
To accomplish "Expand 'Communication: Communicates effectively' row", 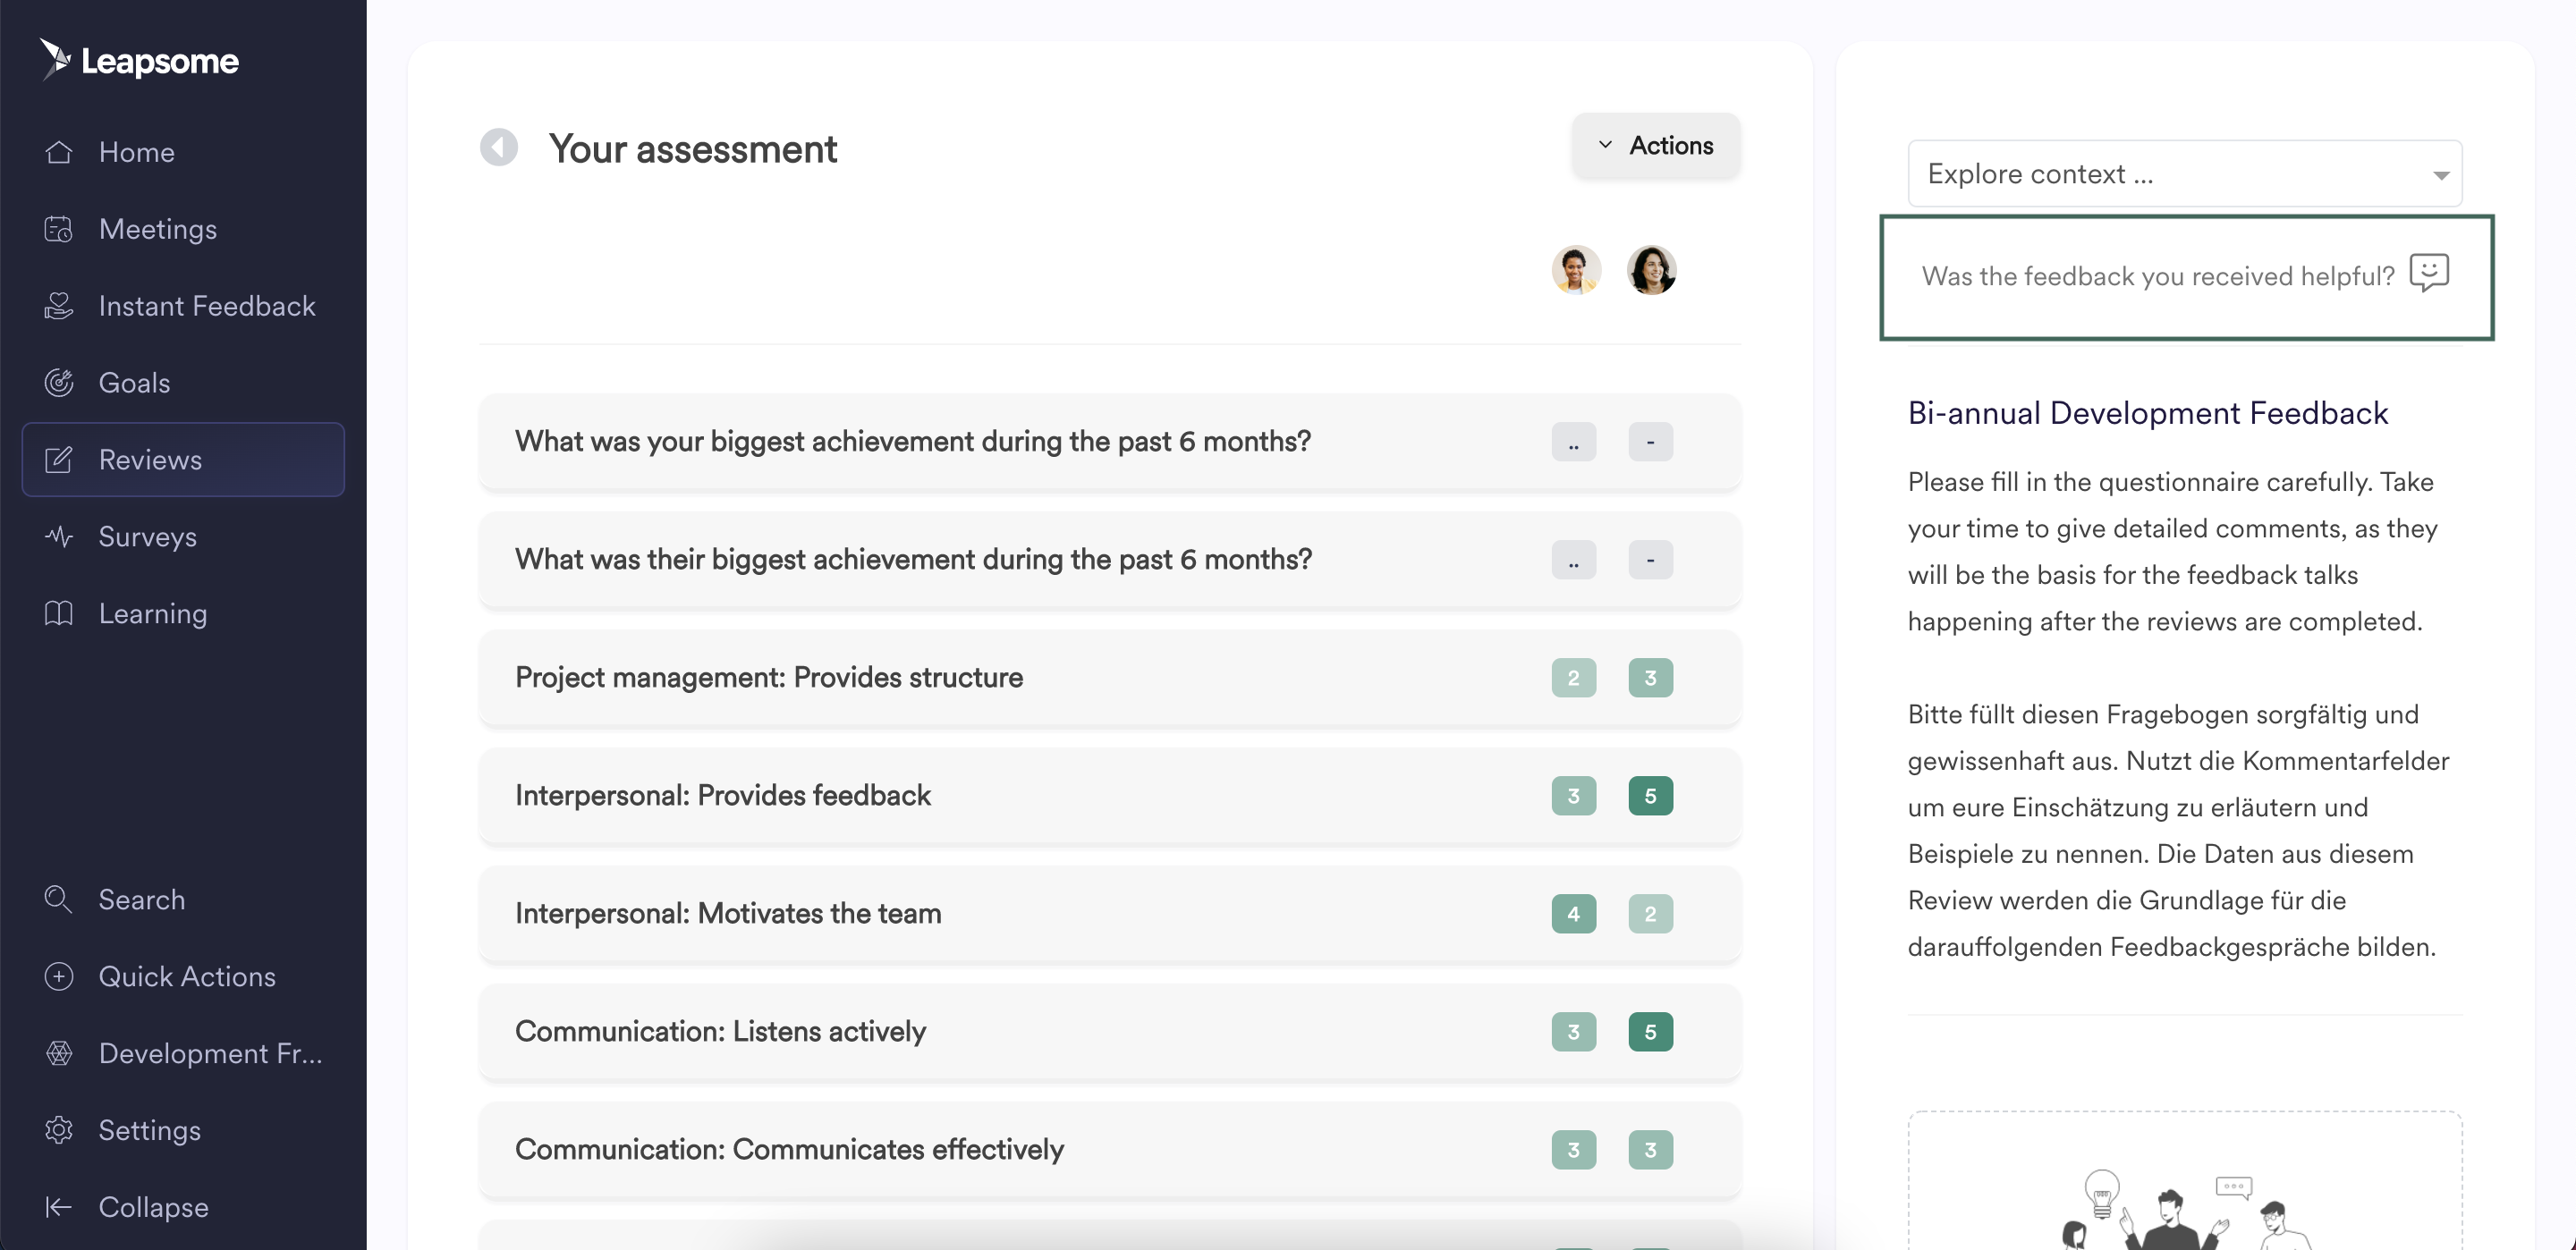I will (1110, 1149).
